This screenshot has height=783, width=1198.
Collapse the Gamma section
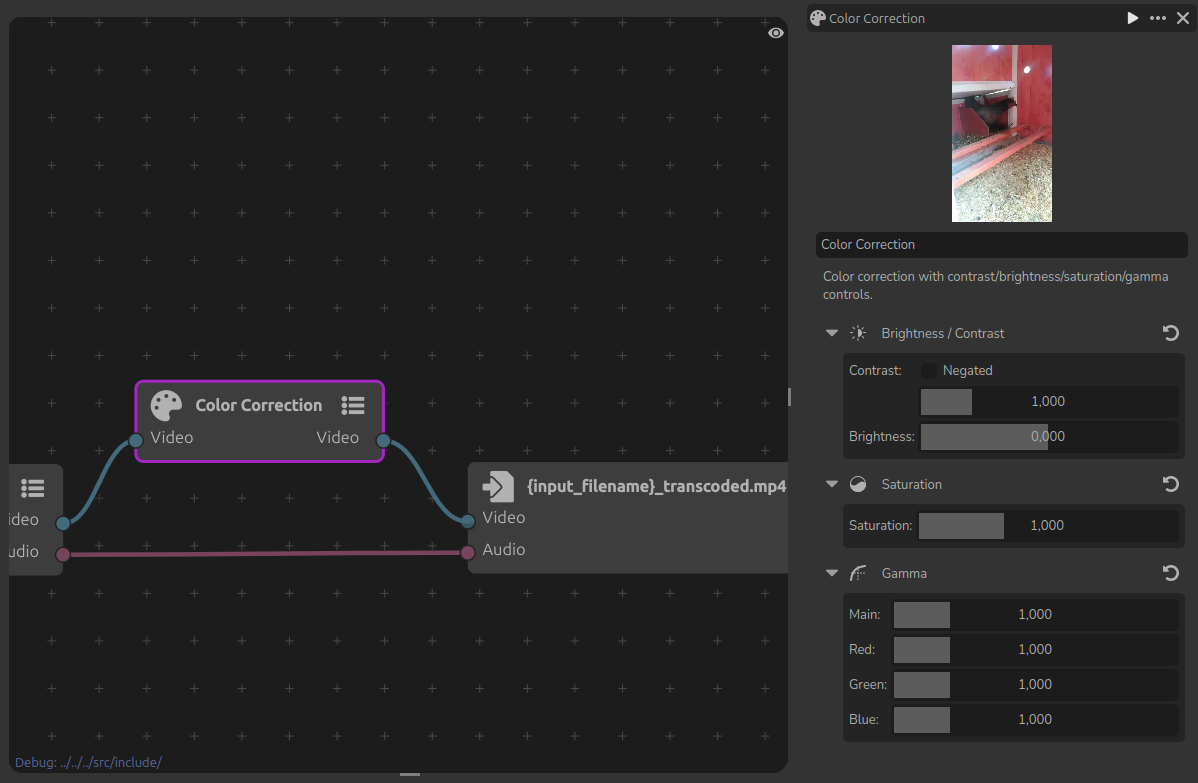pos(832,573)
